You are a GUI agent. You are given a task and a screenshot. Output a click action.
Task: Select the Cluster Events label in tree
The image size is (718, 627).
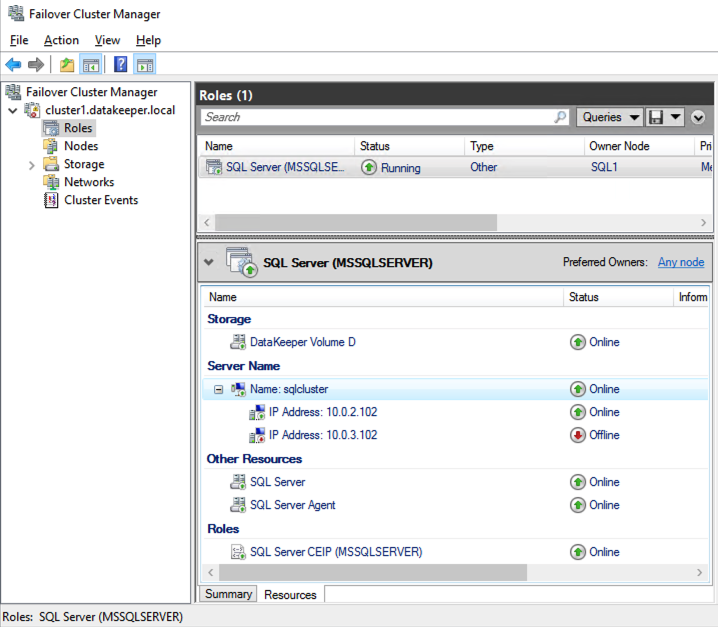[x=101, y=200]
